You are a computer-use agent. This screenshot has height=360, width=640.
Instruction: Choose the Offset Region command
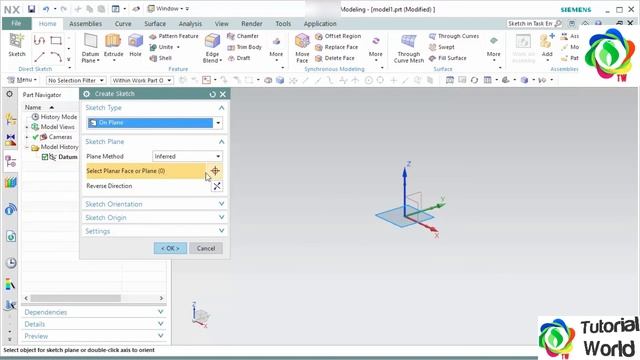tap(338, 36)
